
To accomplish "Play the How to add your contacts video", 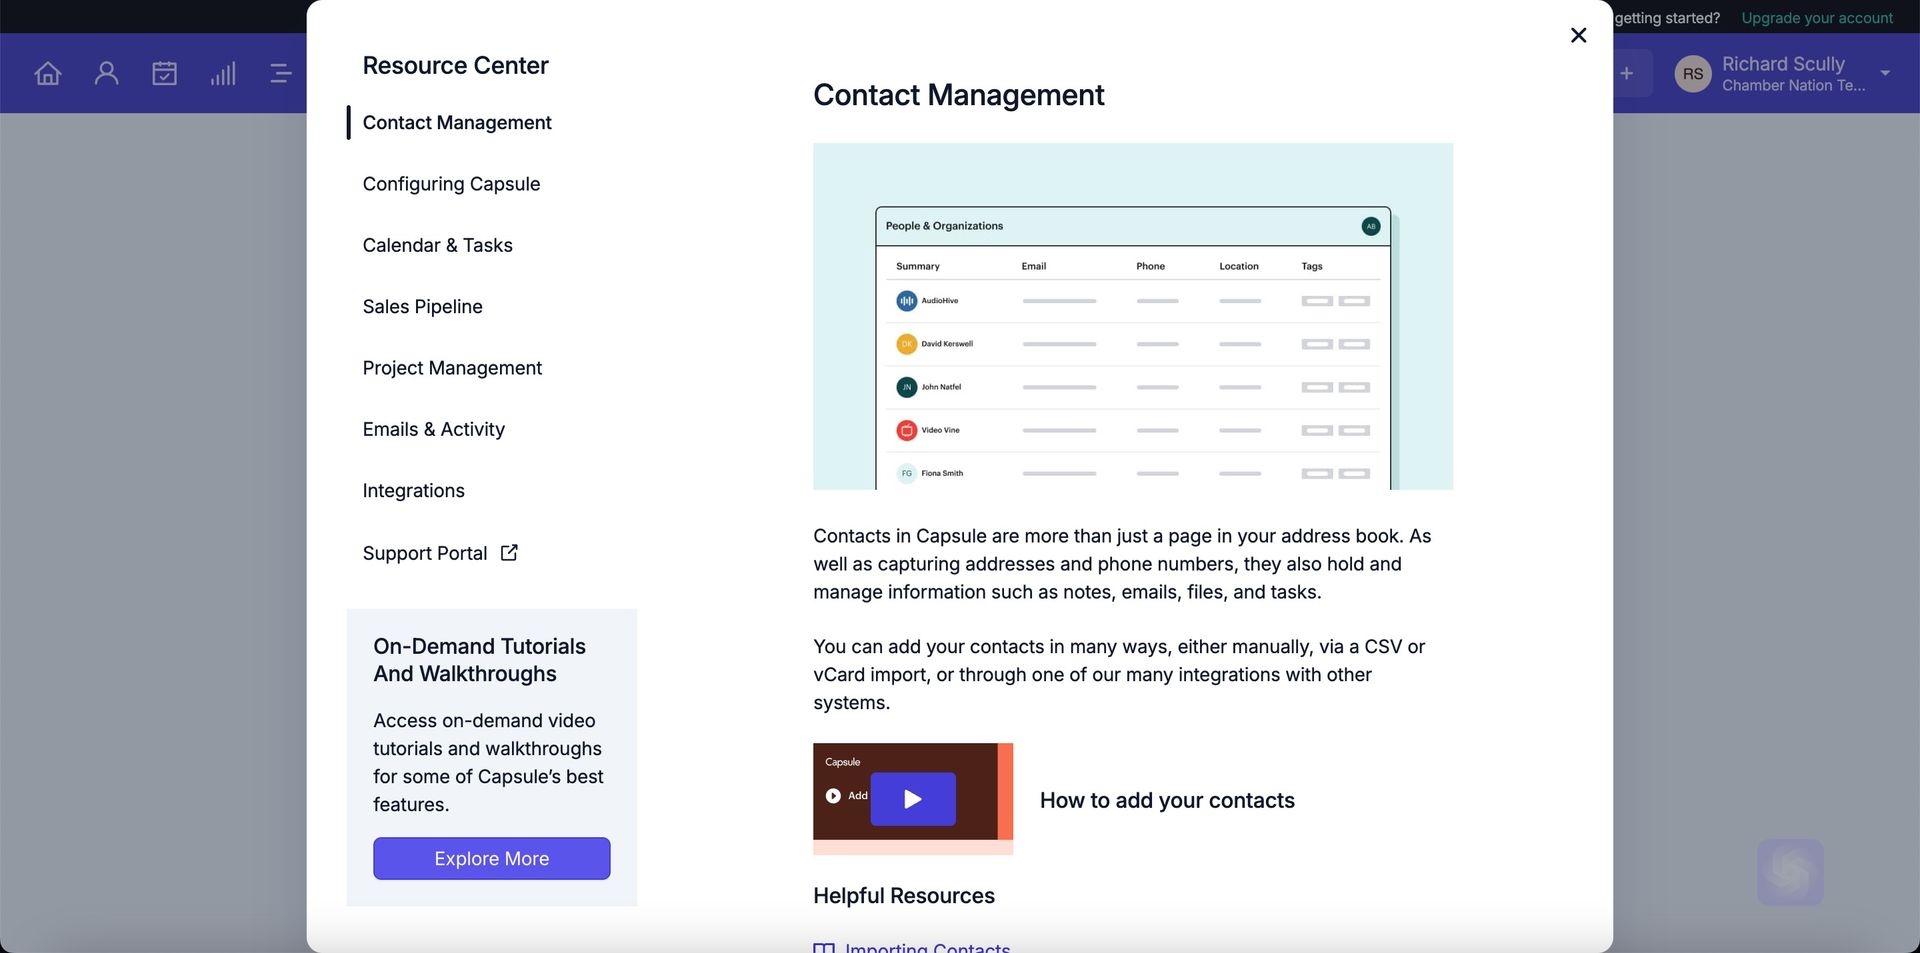I will coord(913,798).
